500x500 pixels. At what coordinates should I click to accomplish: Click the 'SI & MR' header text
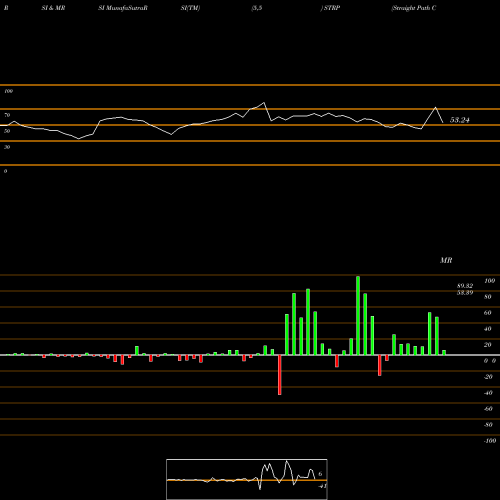(x=53, y=8)
